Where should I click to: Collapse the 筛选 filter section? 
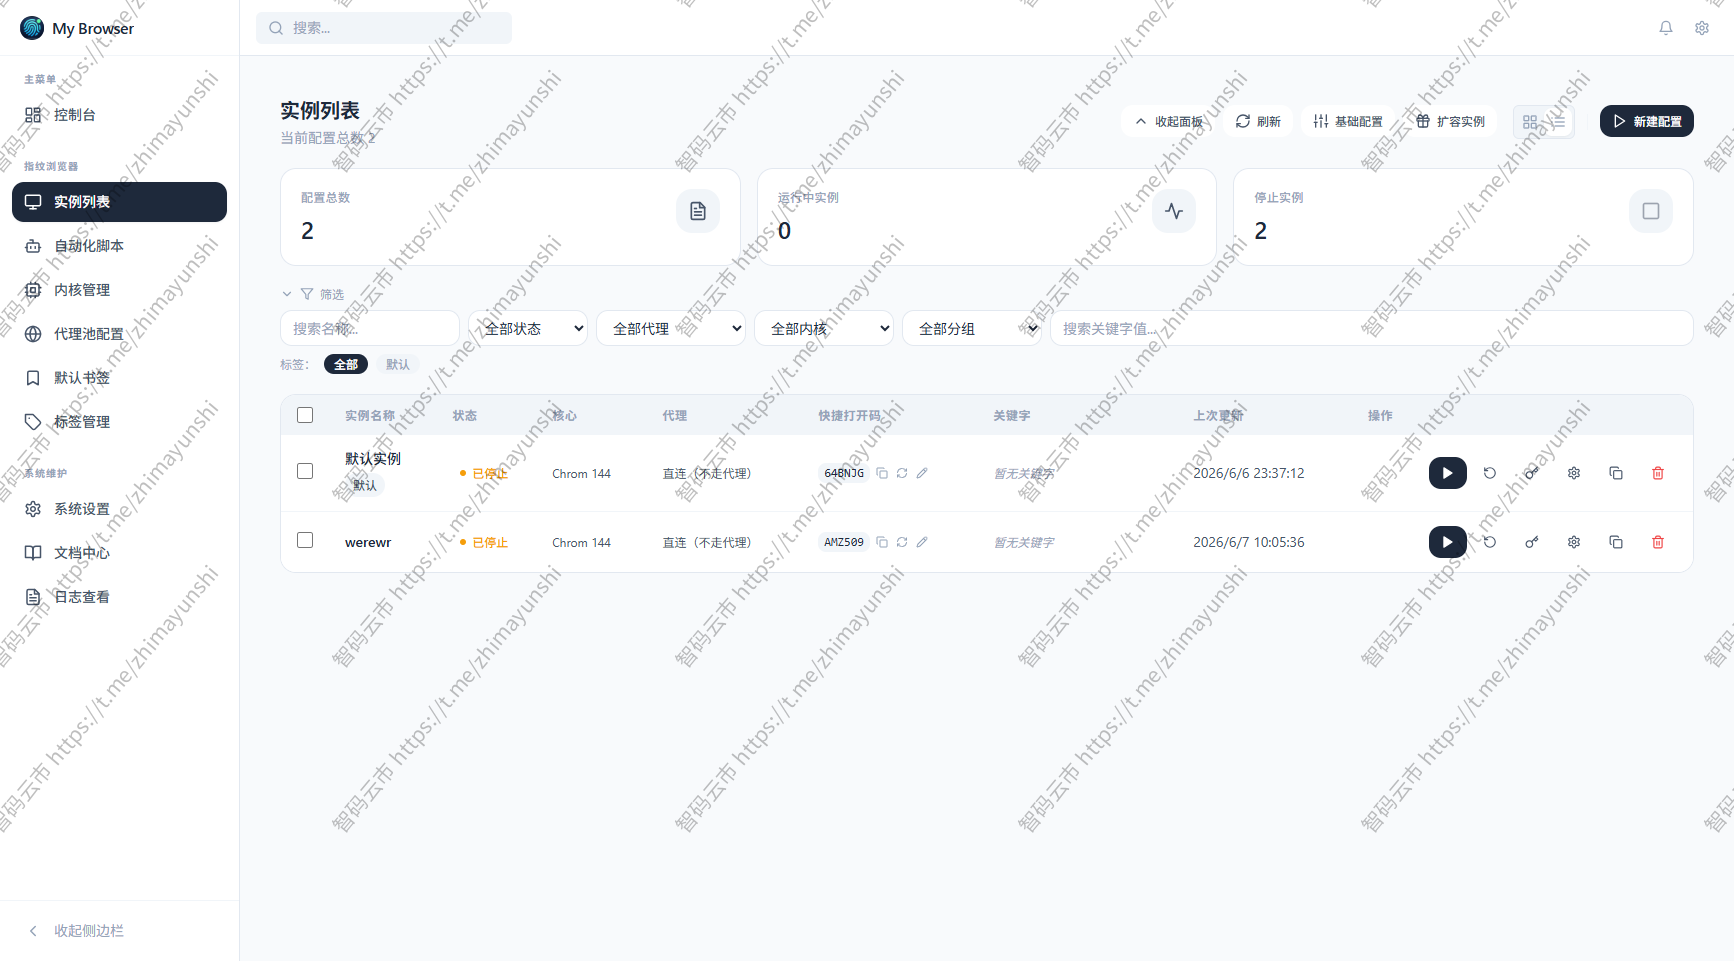point(313,294)
